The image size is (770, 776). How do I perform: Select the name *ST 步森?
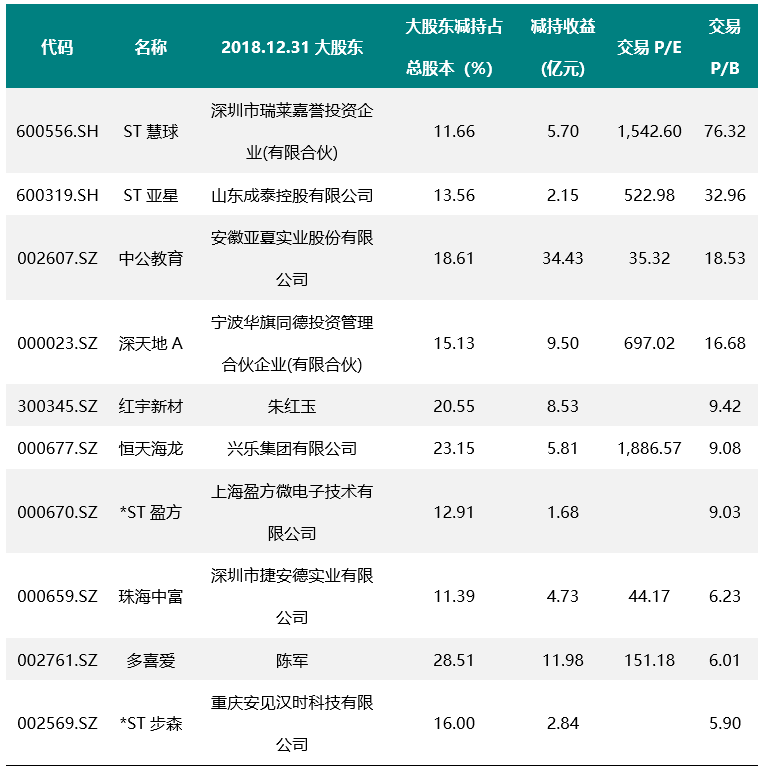[x=150, y=724]
